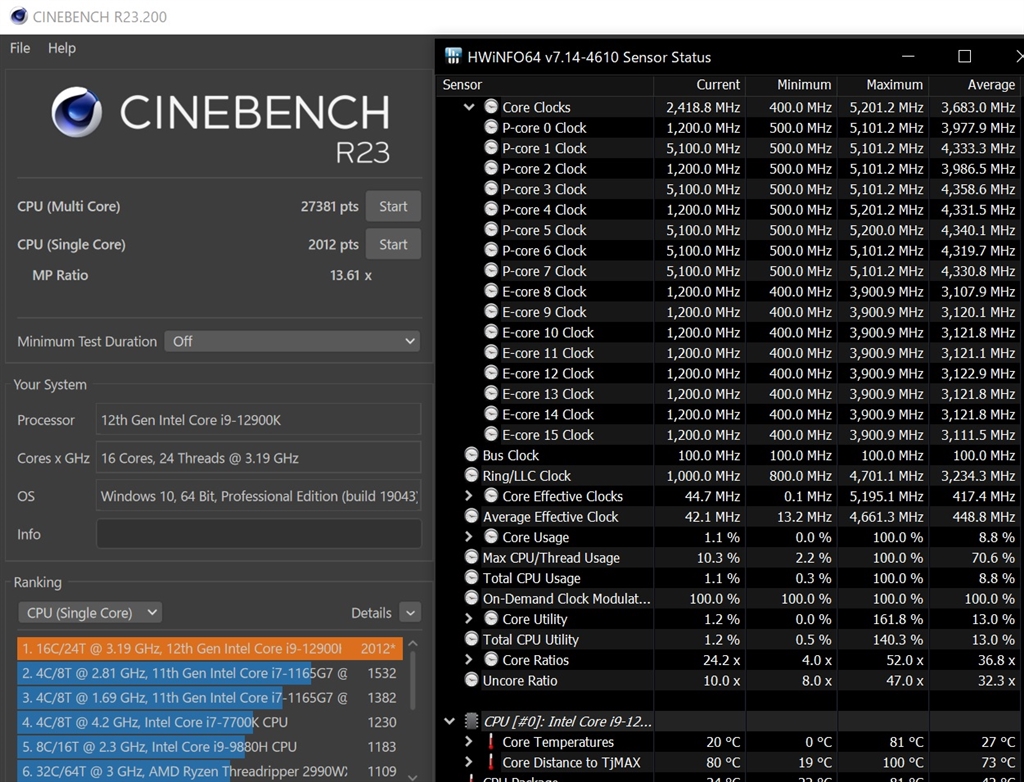Image resolution: width=1024 pixels, height=782 pixels.
Task: Expand Core Temperatures sensor group
Action: point(469,741)
